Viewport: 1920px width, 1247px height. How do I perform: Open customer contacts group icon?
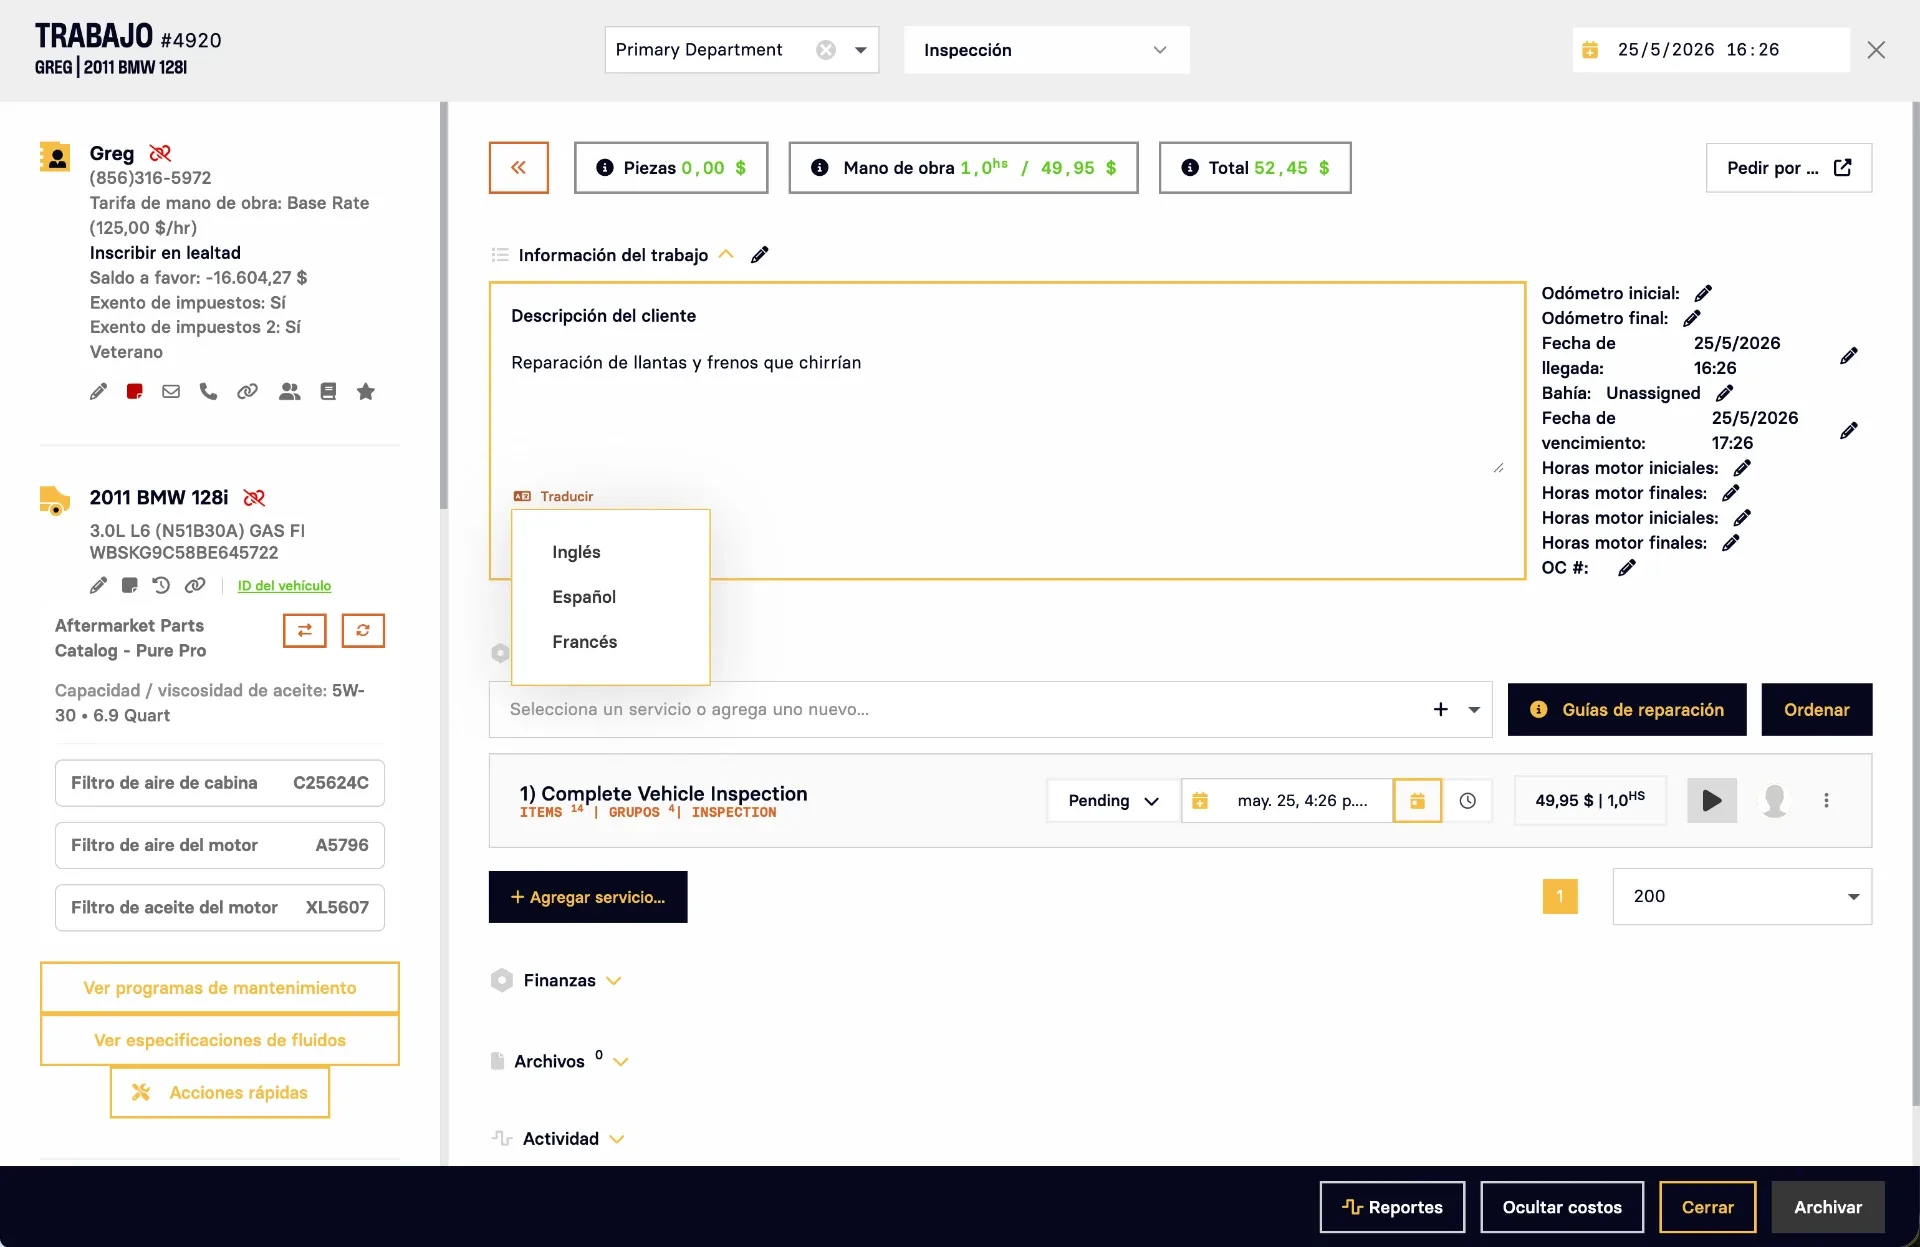(x=290, y=391)
